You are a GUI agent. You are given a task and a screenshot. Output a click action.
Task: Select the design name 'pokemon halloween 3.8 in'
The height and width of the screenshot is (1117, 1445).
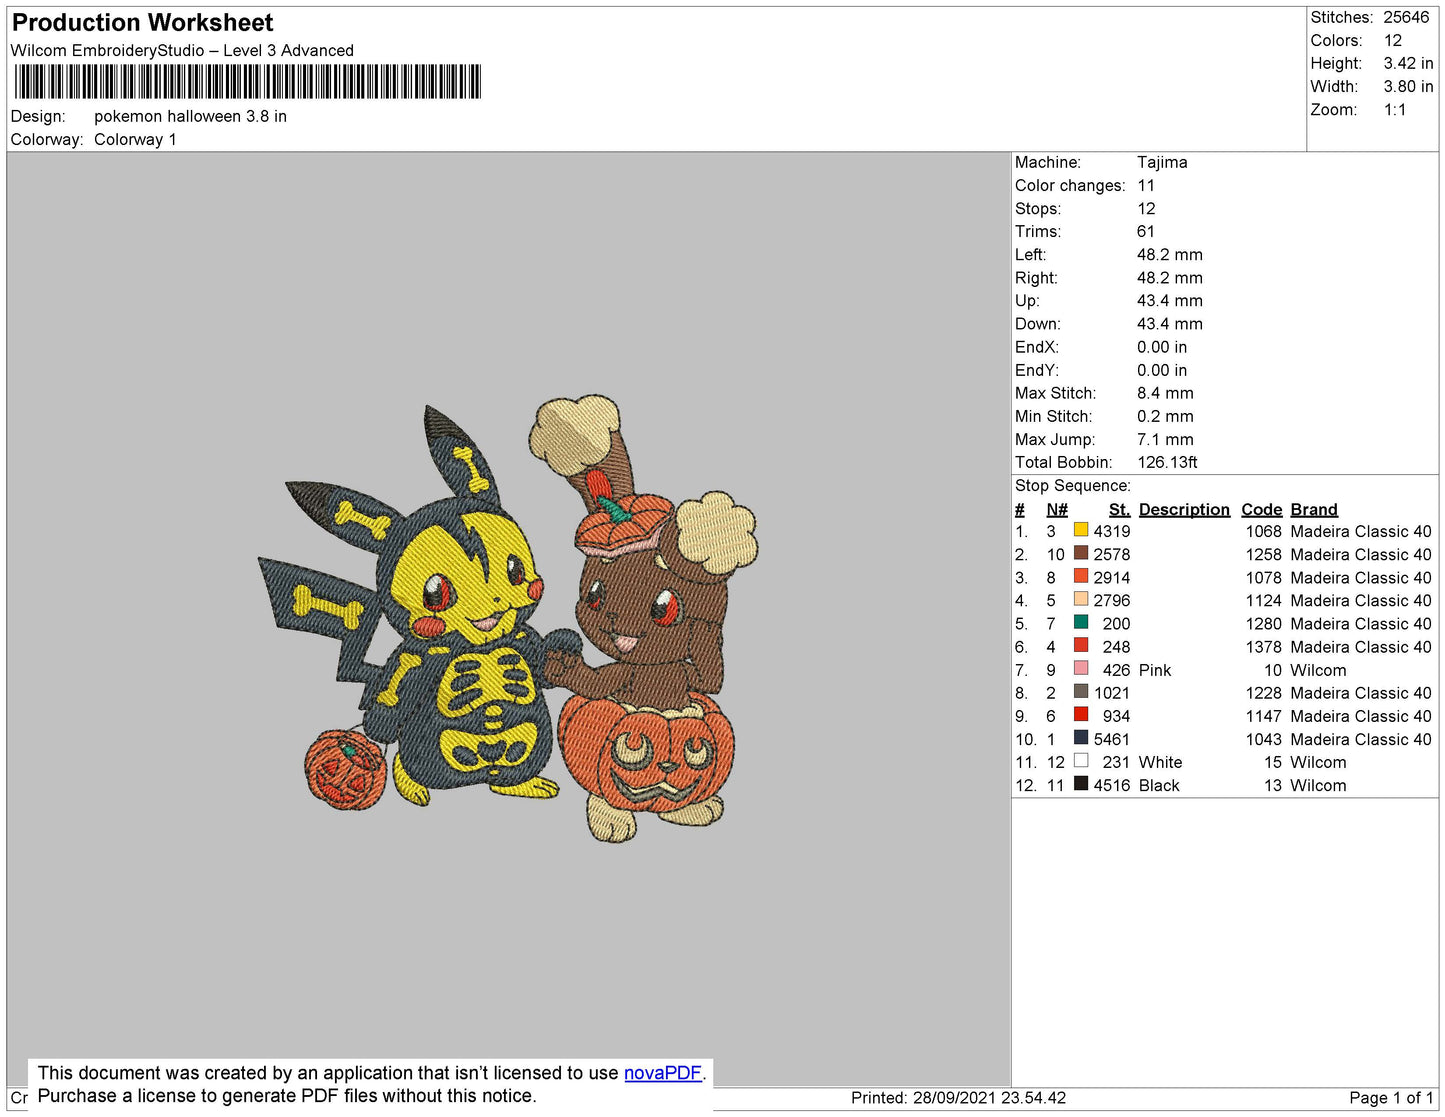tap(190, 116)
